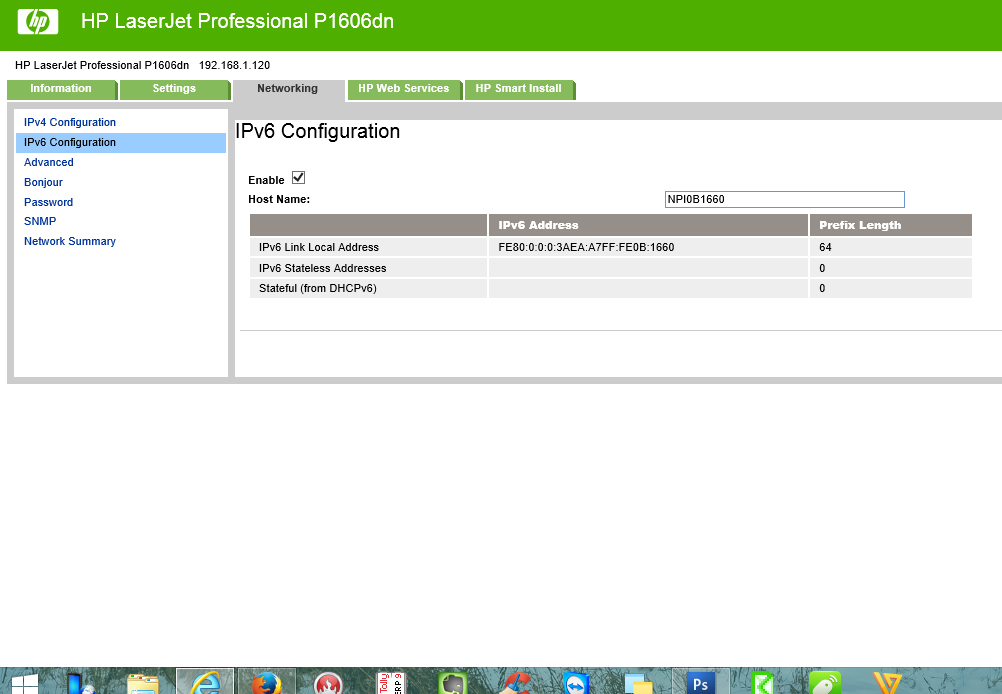1002x694 pixels.
Task: Open the Settings tab
Action: click(x=173, y=89)
